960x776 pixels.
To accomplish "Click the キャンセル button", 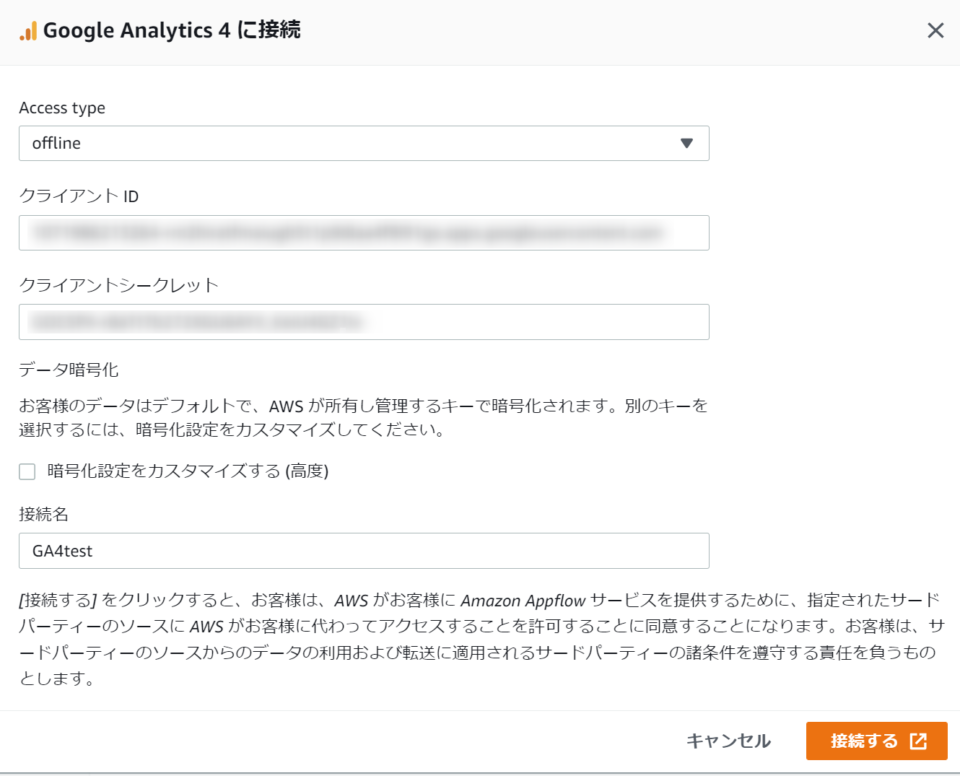I will coord(728,741).
